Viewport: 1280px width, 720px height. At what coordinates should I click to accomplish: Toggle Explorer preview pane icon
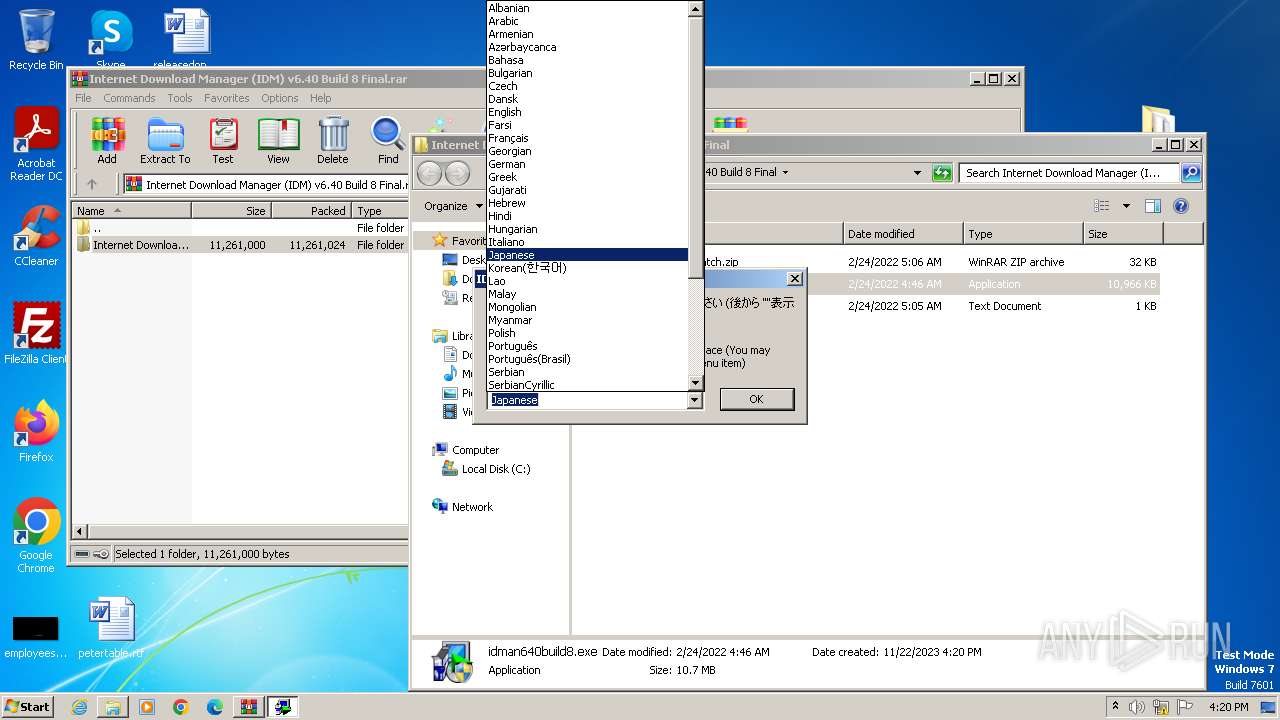(1152, 206)
